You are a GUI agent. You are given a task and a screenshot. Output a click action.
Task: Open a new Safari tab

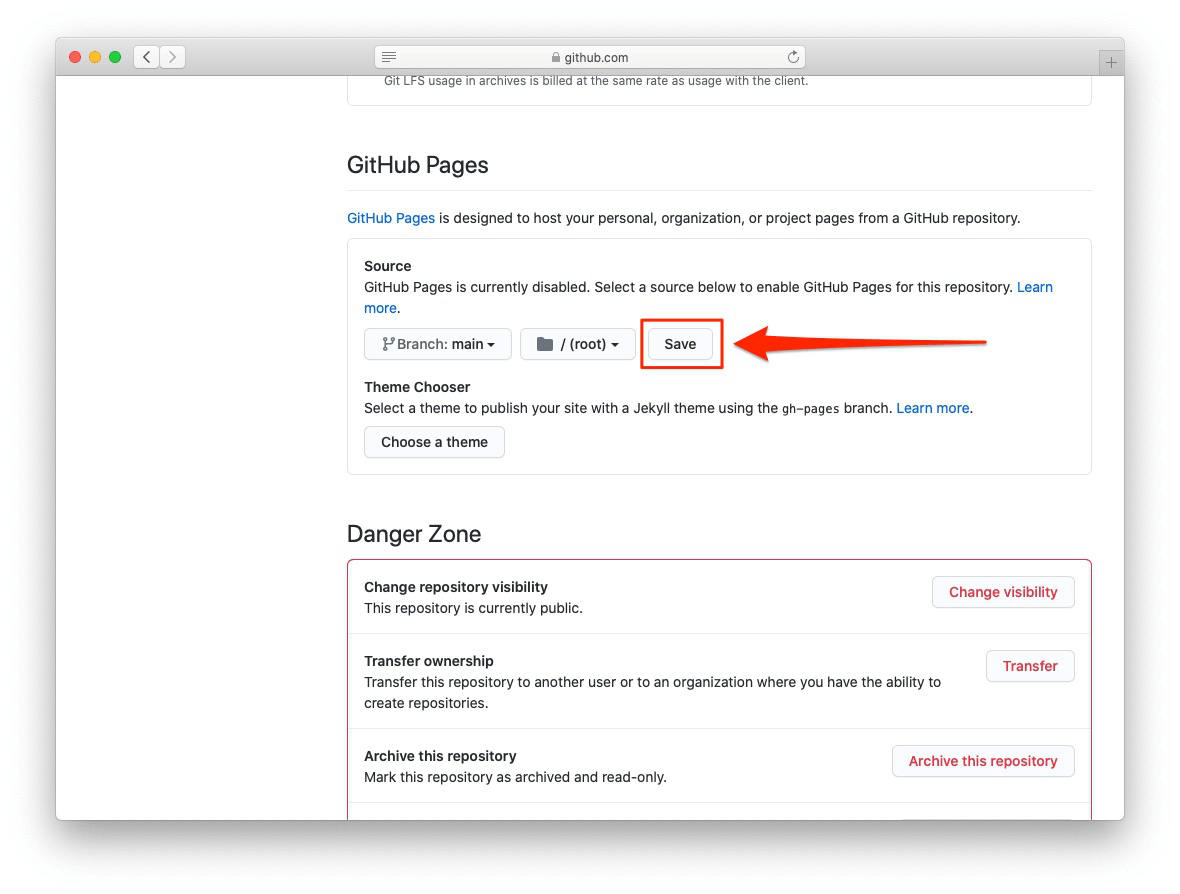click(1112, 62)
